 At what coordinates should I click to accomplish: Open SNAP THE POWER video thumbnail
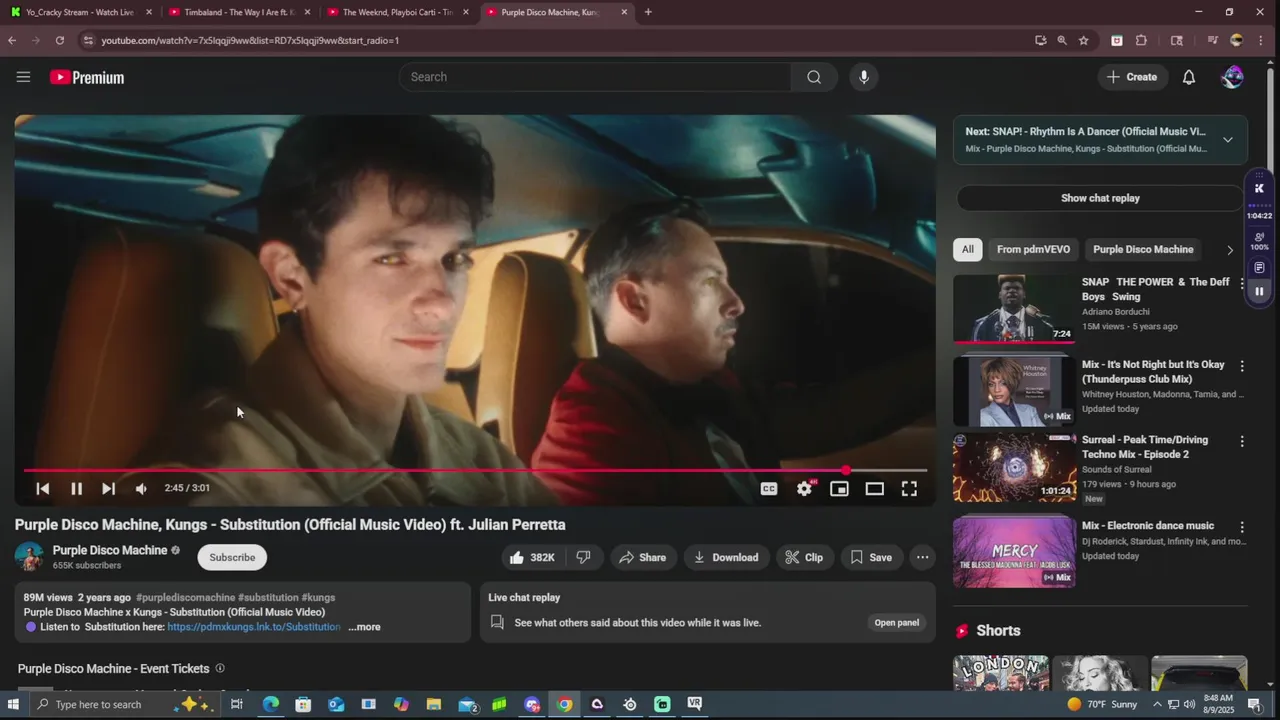tap(1014, 308)
